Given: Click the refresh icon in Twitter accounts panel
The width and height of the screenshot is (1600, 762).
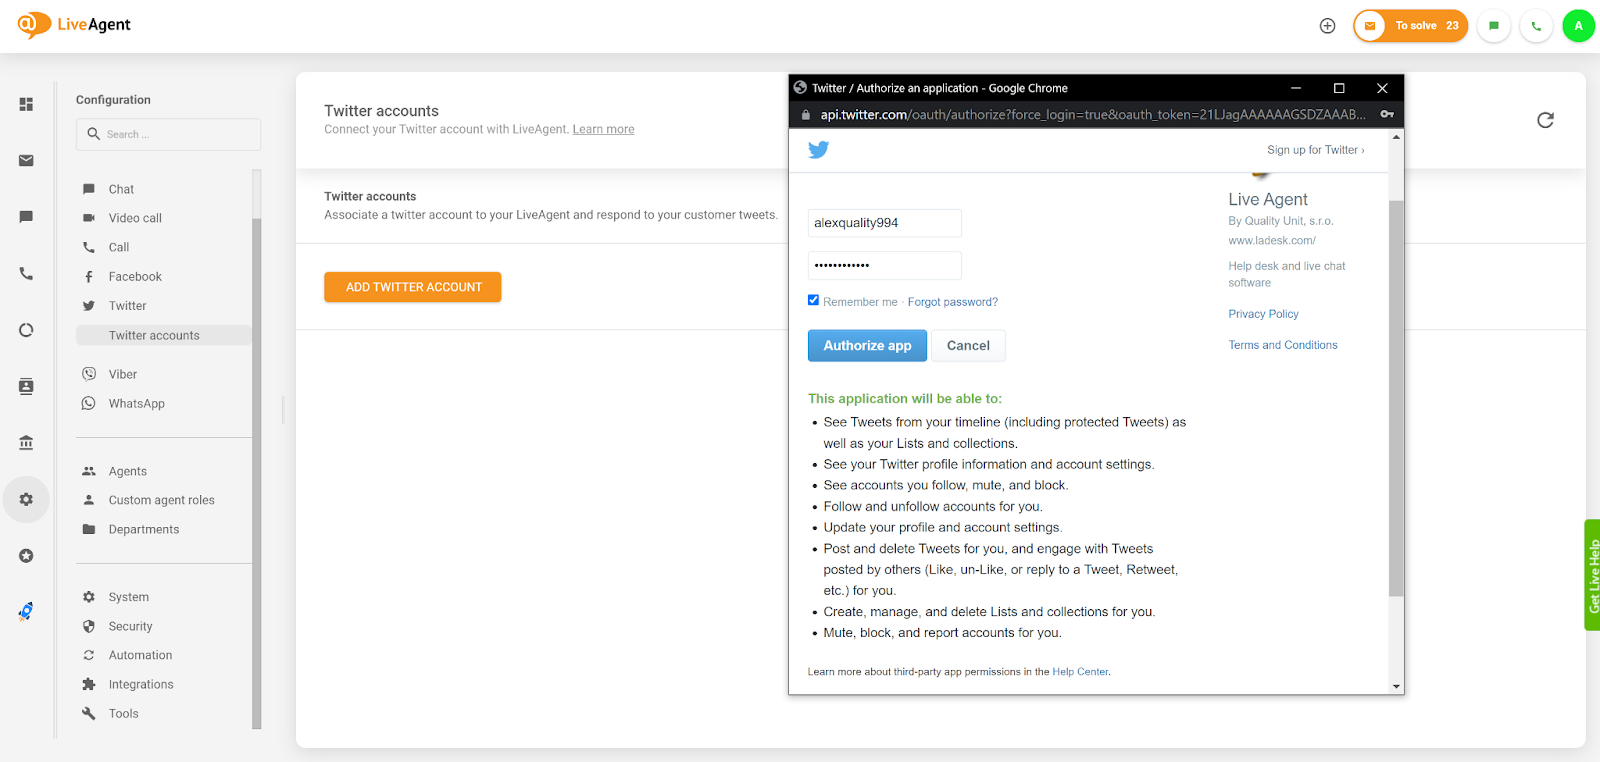Looking at the screenshot, I should click(x=1545, y=120).
